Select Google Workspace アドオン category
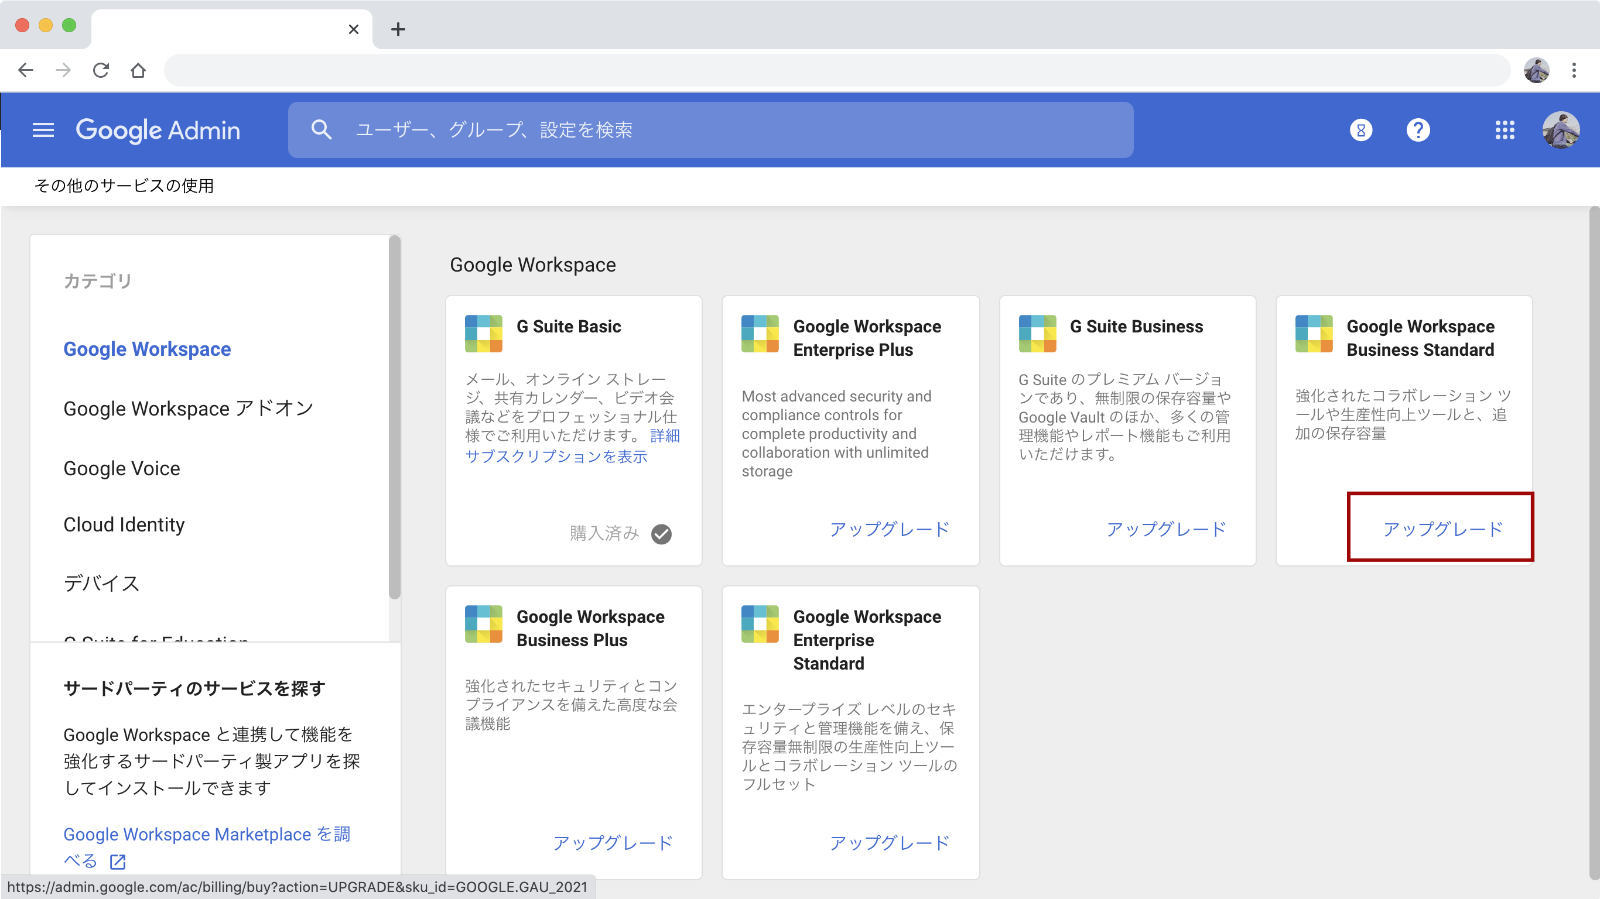This screenshot has width=1600, height=899. click(188, 408)
